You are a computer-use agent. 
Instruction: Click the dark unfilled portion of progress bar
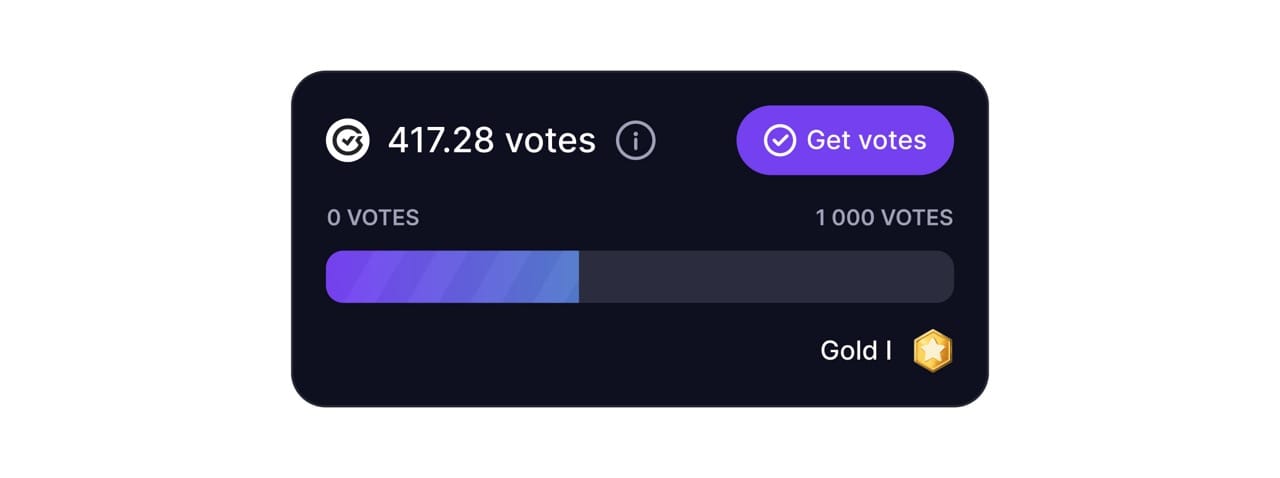coord(767,277)
